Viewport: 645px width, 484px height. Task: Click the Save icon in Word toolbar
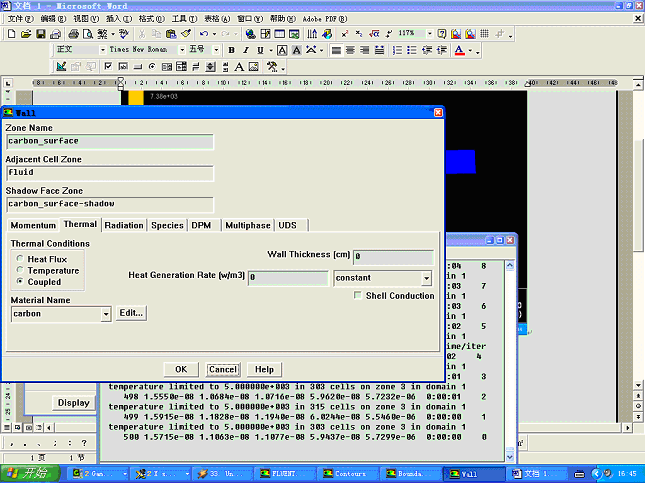(41, 34)
